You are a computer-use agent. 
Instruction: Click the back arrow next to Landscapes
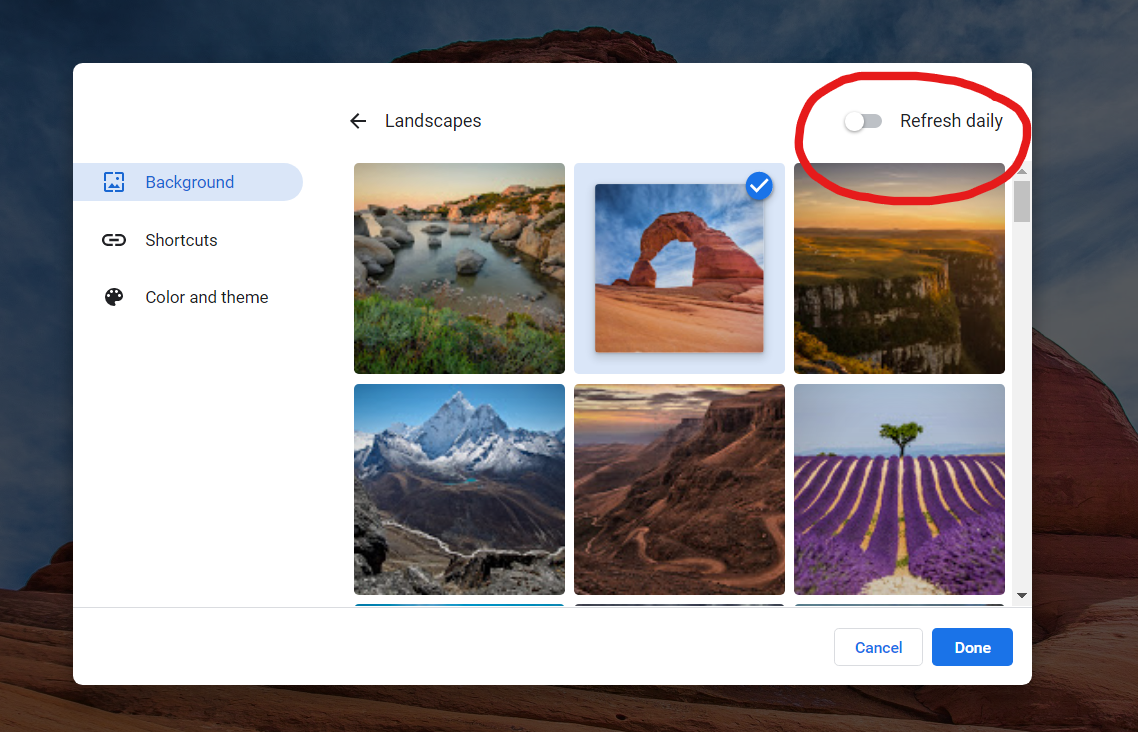(357, 120)
